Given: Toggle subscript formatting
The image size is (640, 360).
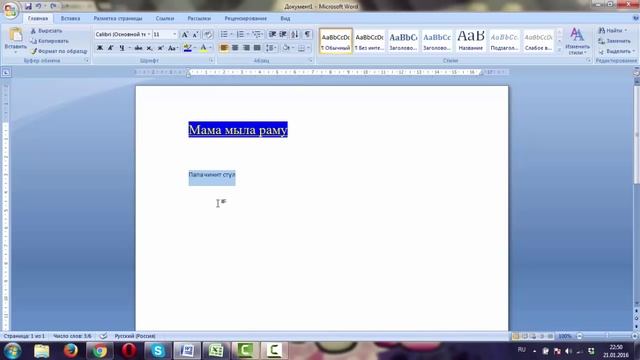Looking at the screenshot, I should pyautogui.click(x=149, y=48).
